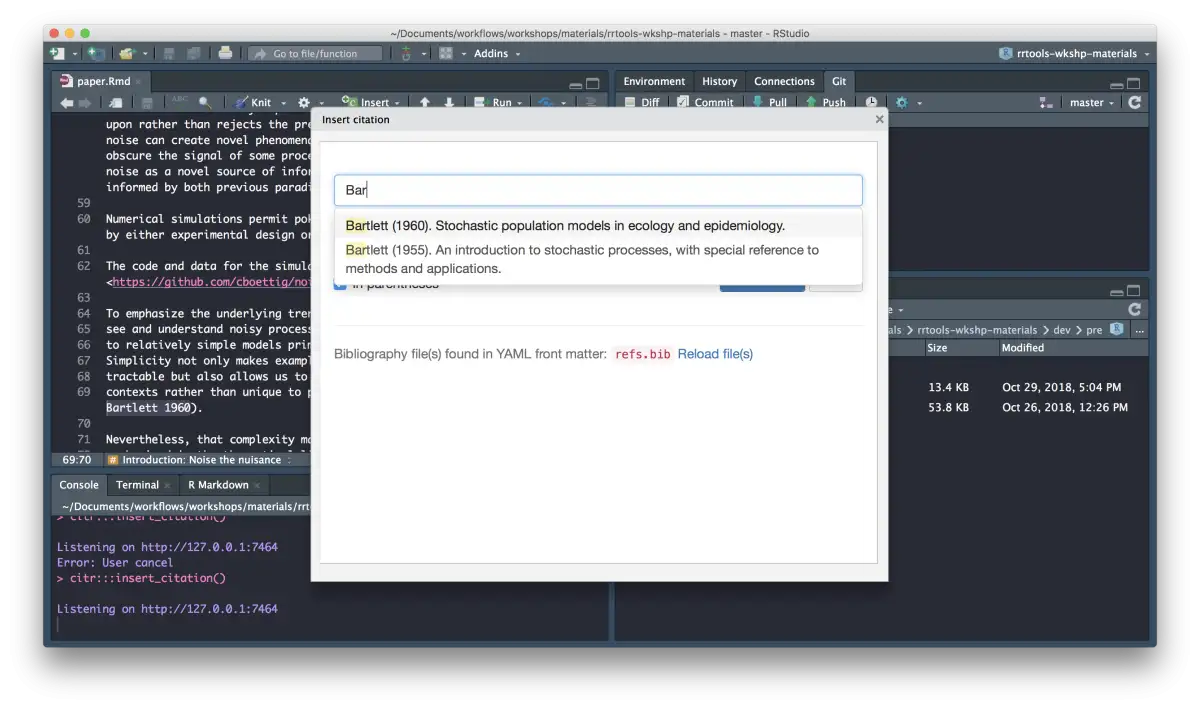The width and height of the screenshot is (1200, 709).
Task: Open the rrtools-wkshp-materials project menu
Action: (1076, 53)
